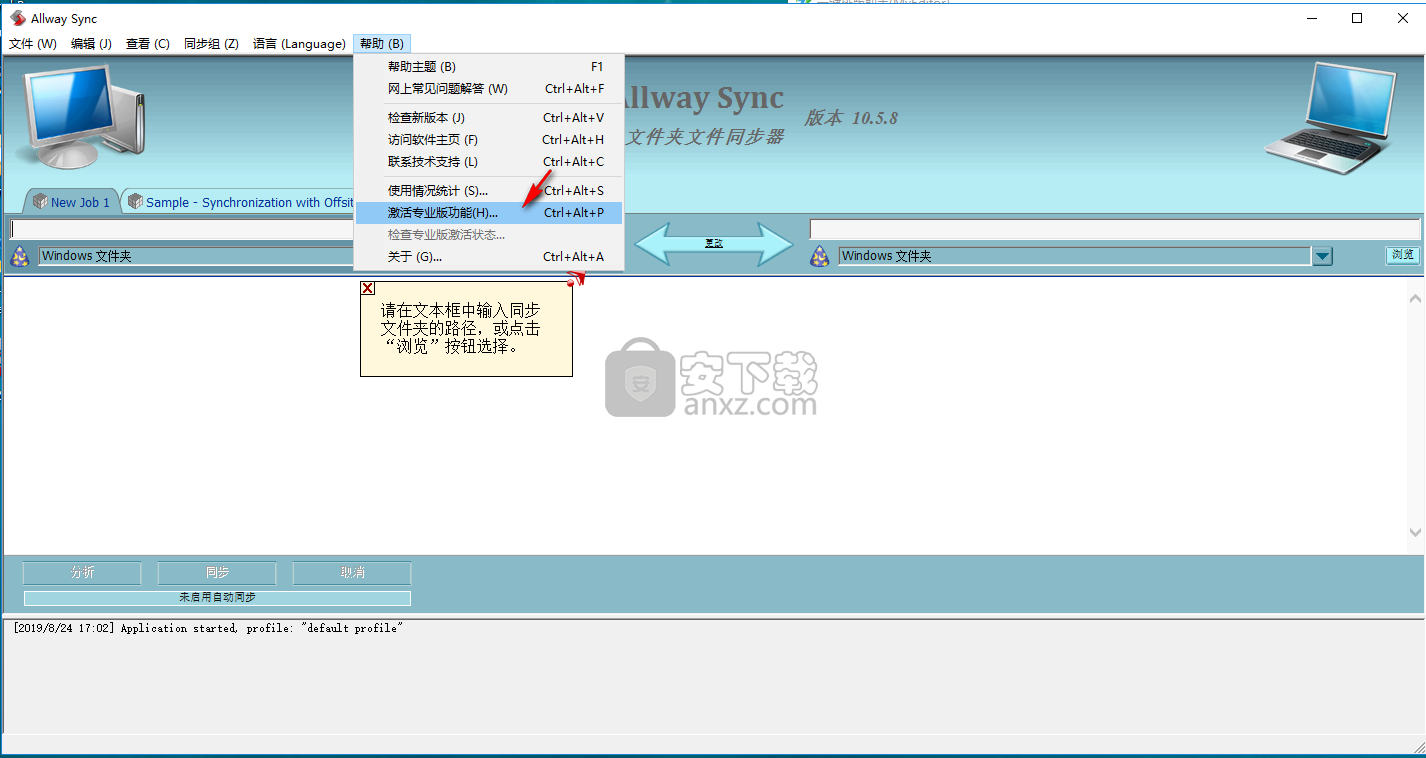Click the right sync folder path field
1426x758 pixels.
[x=1115, y=229]
